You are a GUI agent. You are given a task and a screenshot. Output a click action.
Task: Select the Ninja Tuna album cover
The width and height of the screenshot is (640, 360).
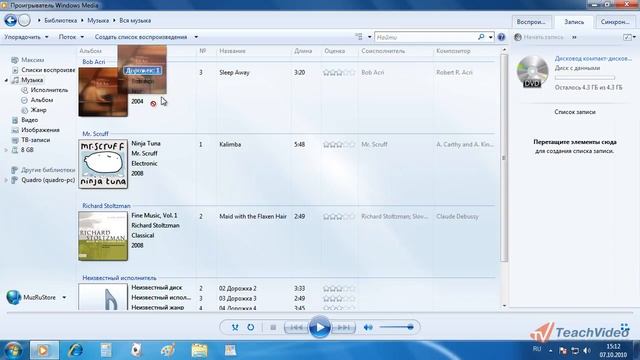click(103, 164)
